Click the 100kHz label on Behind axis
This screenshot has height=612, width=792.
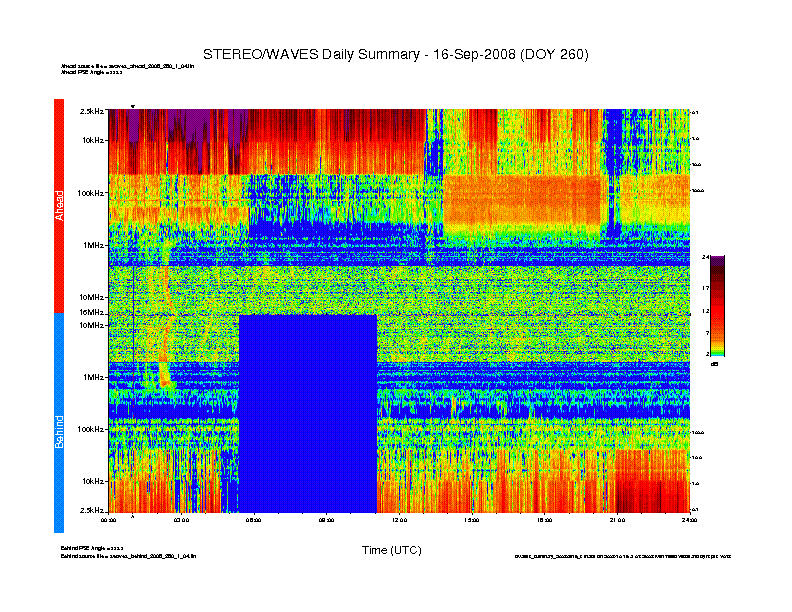pos(91,429)
